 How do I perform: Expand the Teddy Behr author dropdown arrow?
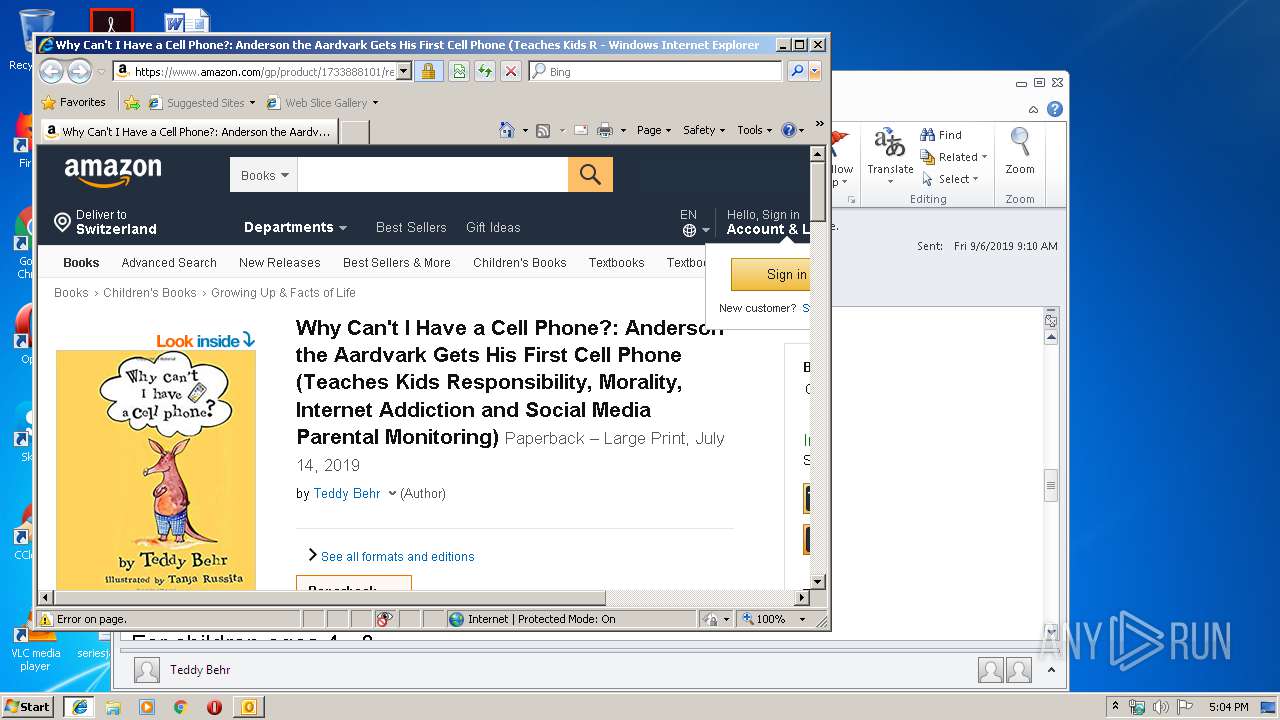(392, 493)
